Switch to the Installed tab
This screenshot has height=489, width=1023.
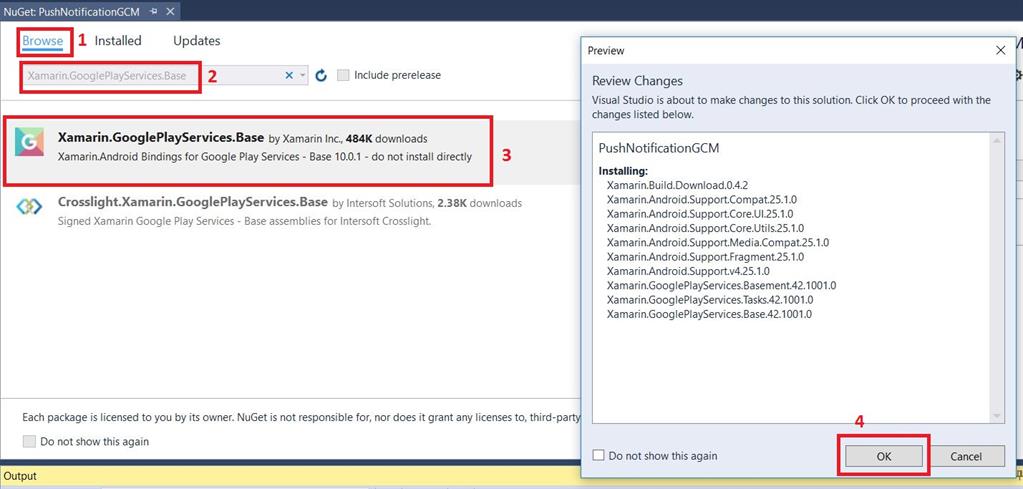point(117,41)
